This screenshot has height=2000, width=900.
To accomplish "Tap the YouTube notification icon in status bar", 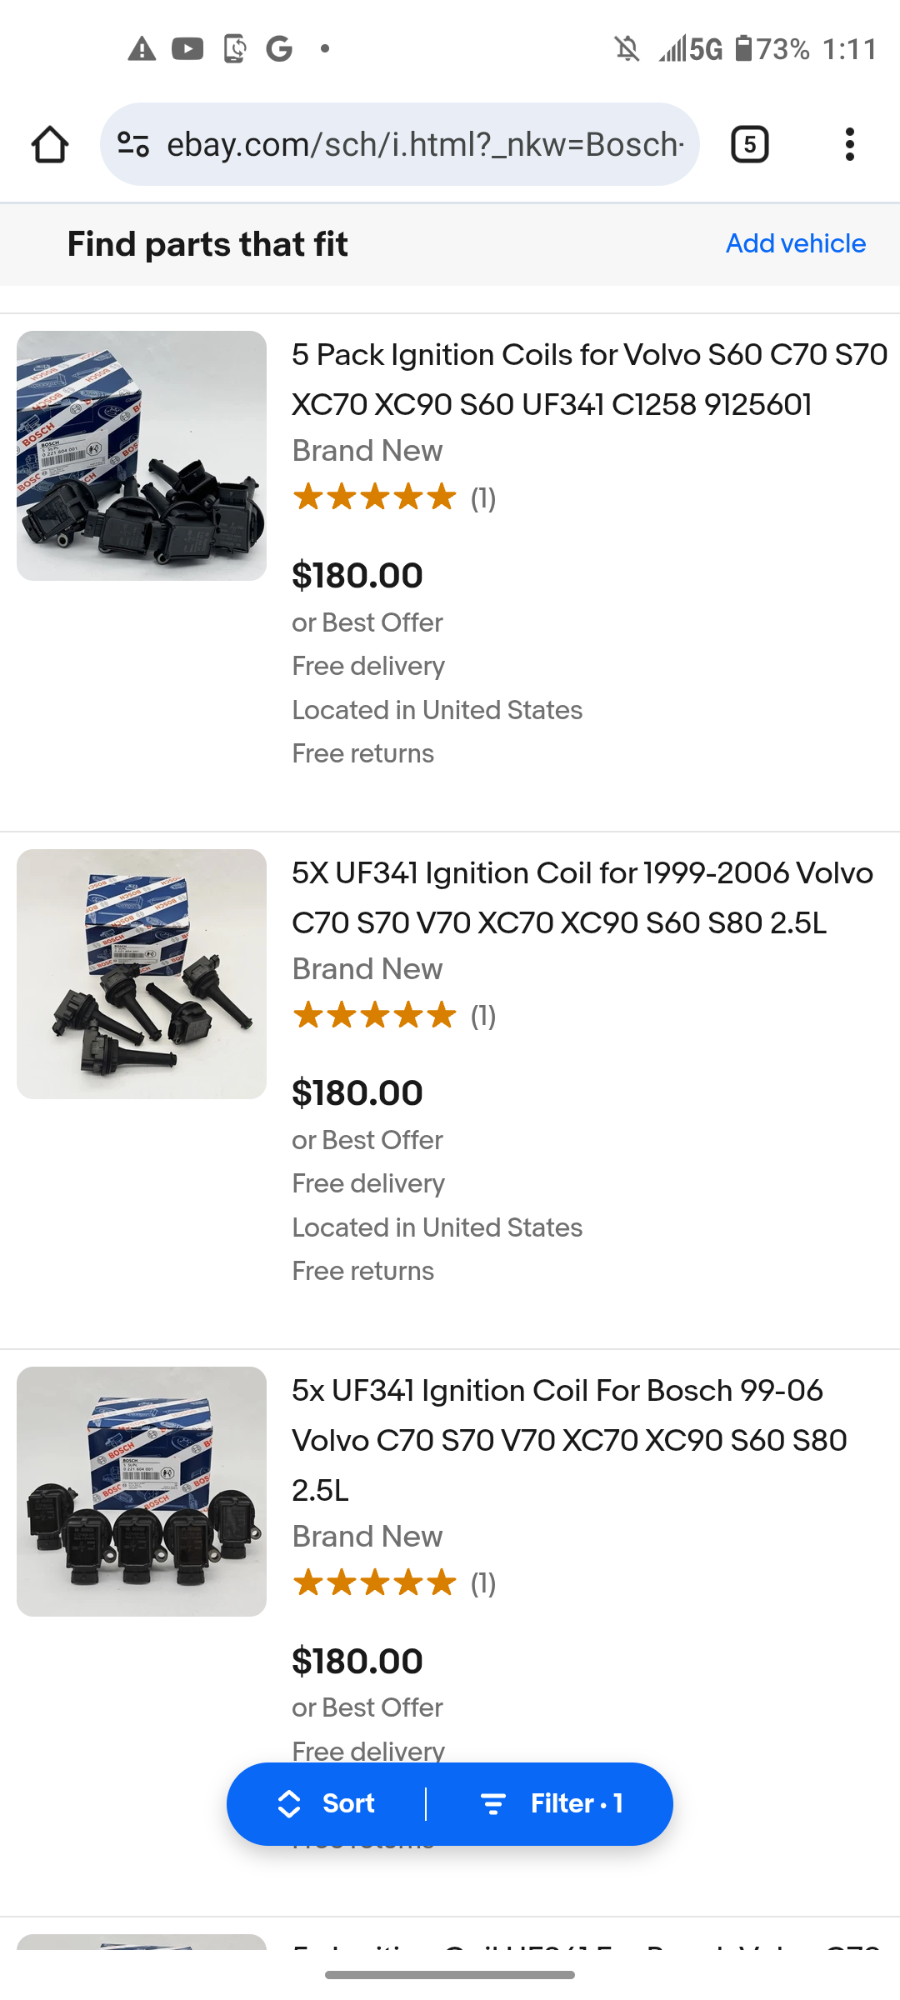I will click(x=187, y=48).
